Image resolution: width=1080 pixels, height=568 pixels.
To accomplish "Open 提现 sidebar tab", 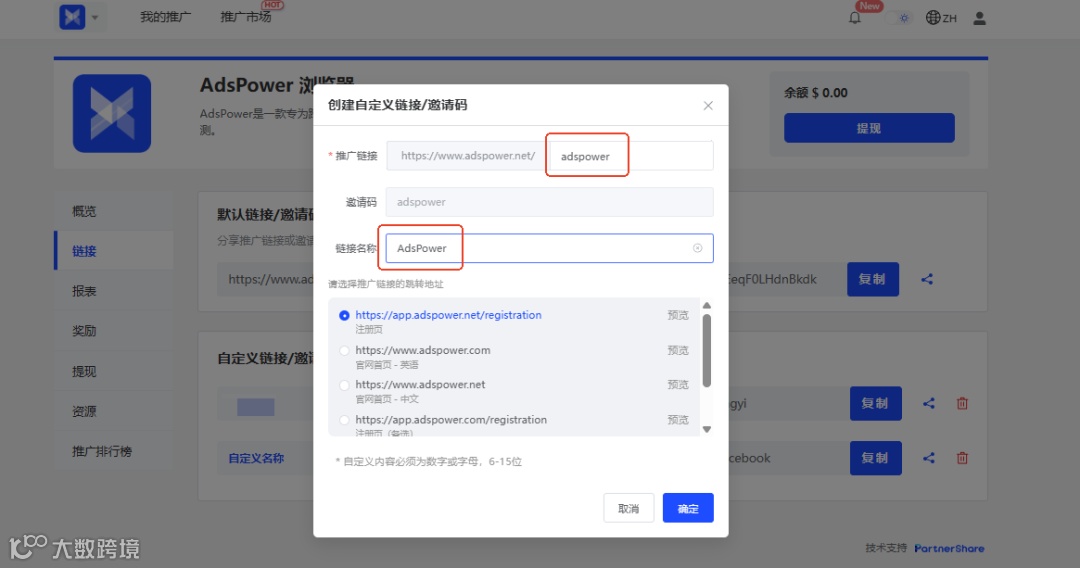I will 114,371.
